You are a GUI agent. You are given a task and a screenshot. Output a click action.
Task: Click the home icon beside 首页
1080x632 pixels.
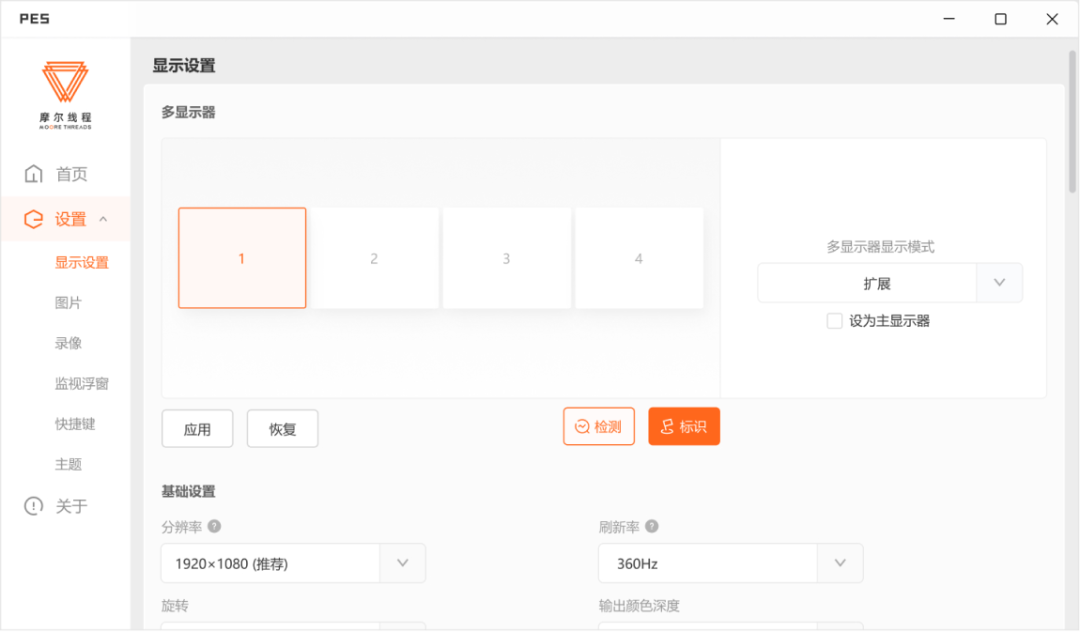pyautogui.click(x=33, y=173)
